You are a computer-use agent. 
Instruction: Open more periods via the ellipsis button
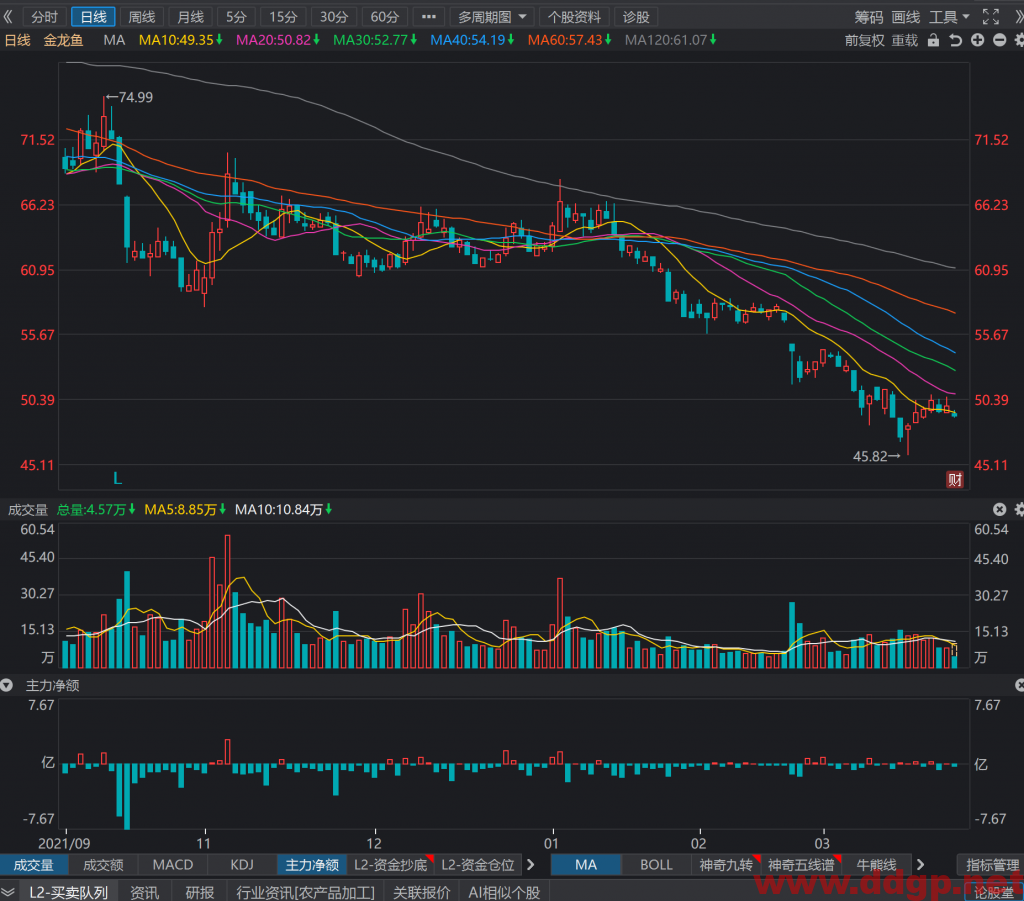point(428,17)
